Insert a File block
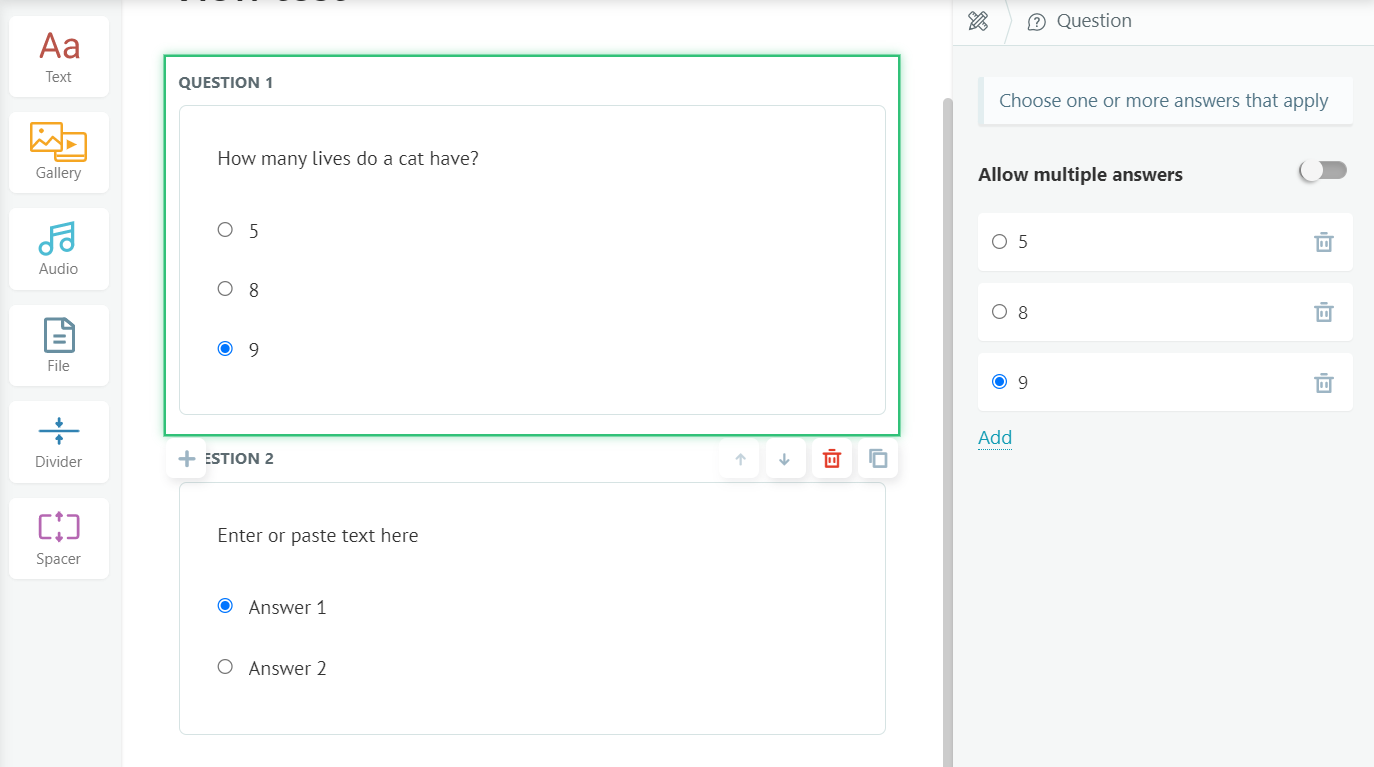The image size is (1374, 767). (59, 345)
